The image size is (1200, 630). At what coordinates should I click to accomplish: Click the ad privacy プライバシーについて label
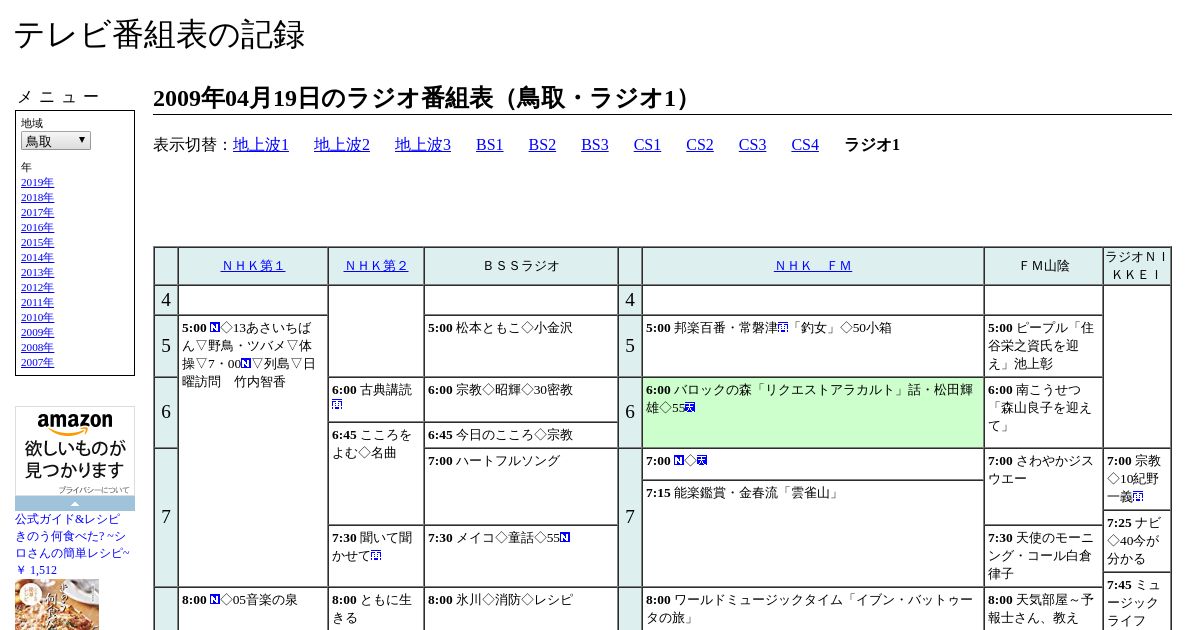click(93, 490)
